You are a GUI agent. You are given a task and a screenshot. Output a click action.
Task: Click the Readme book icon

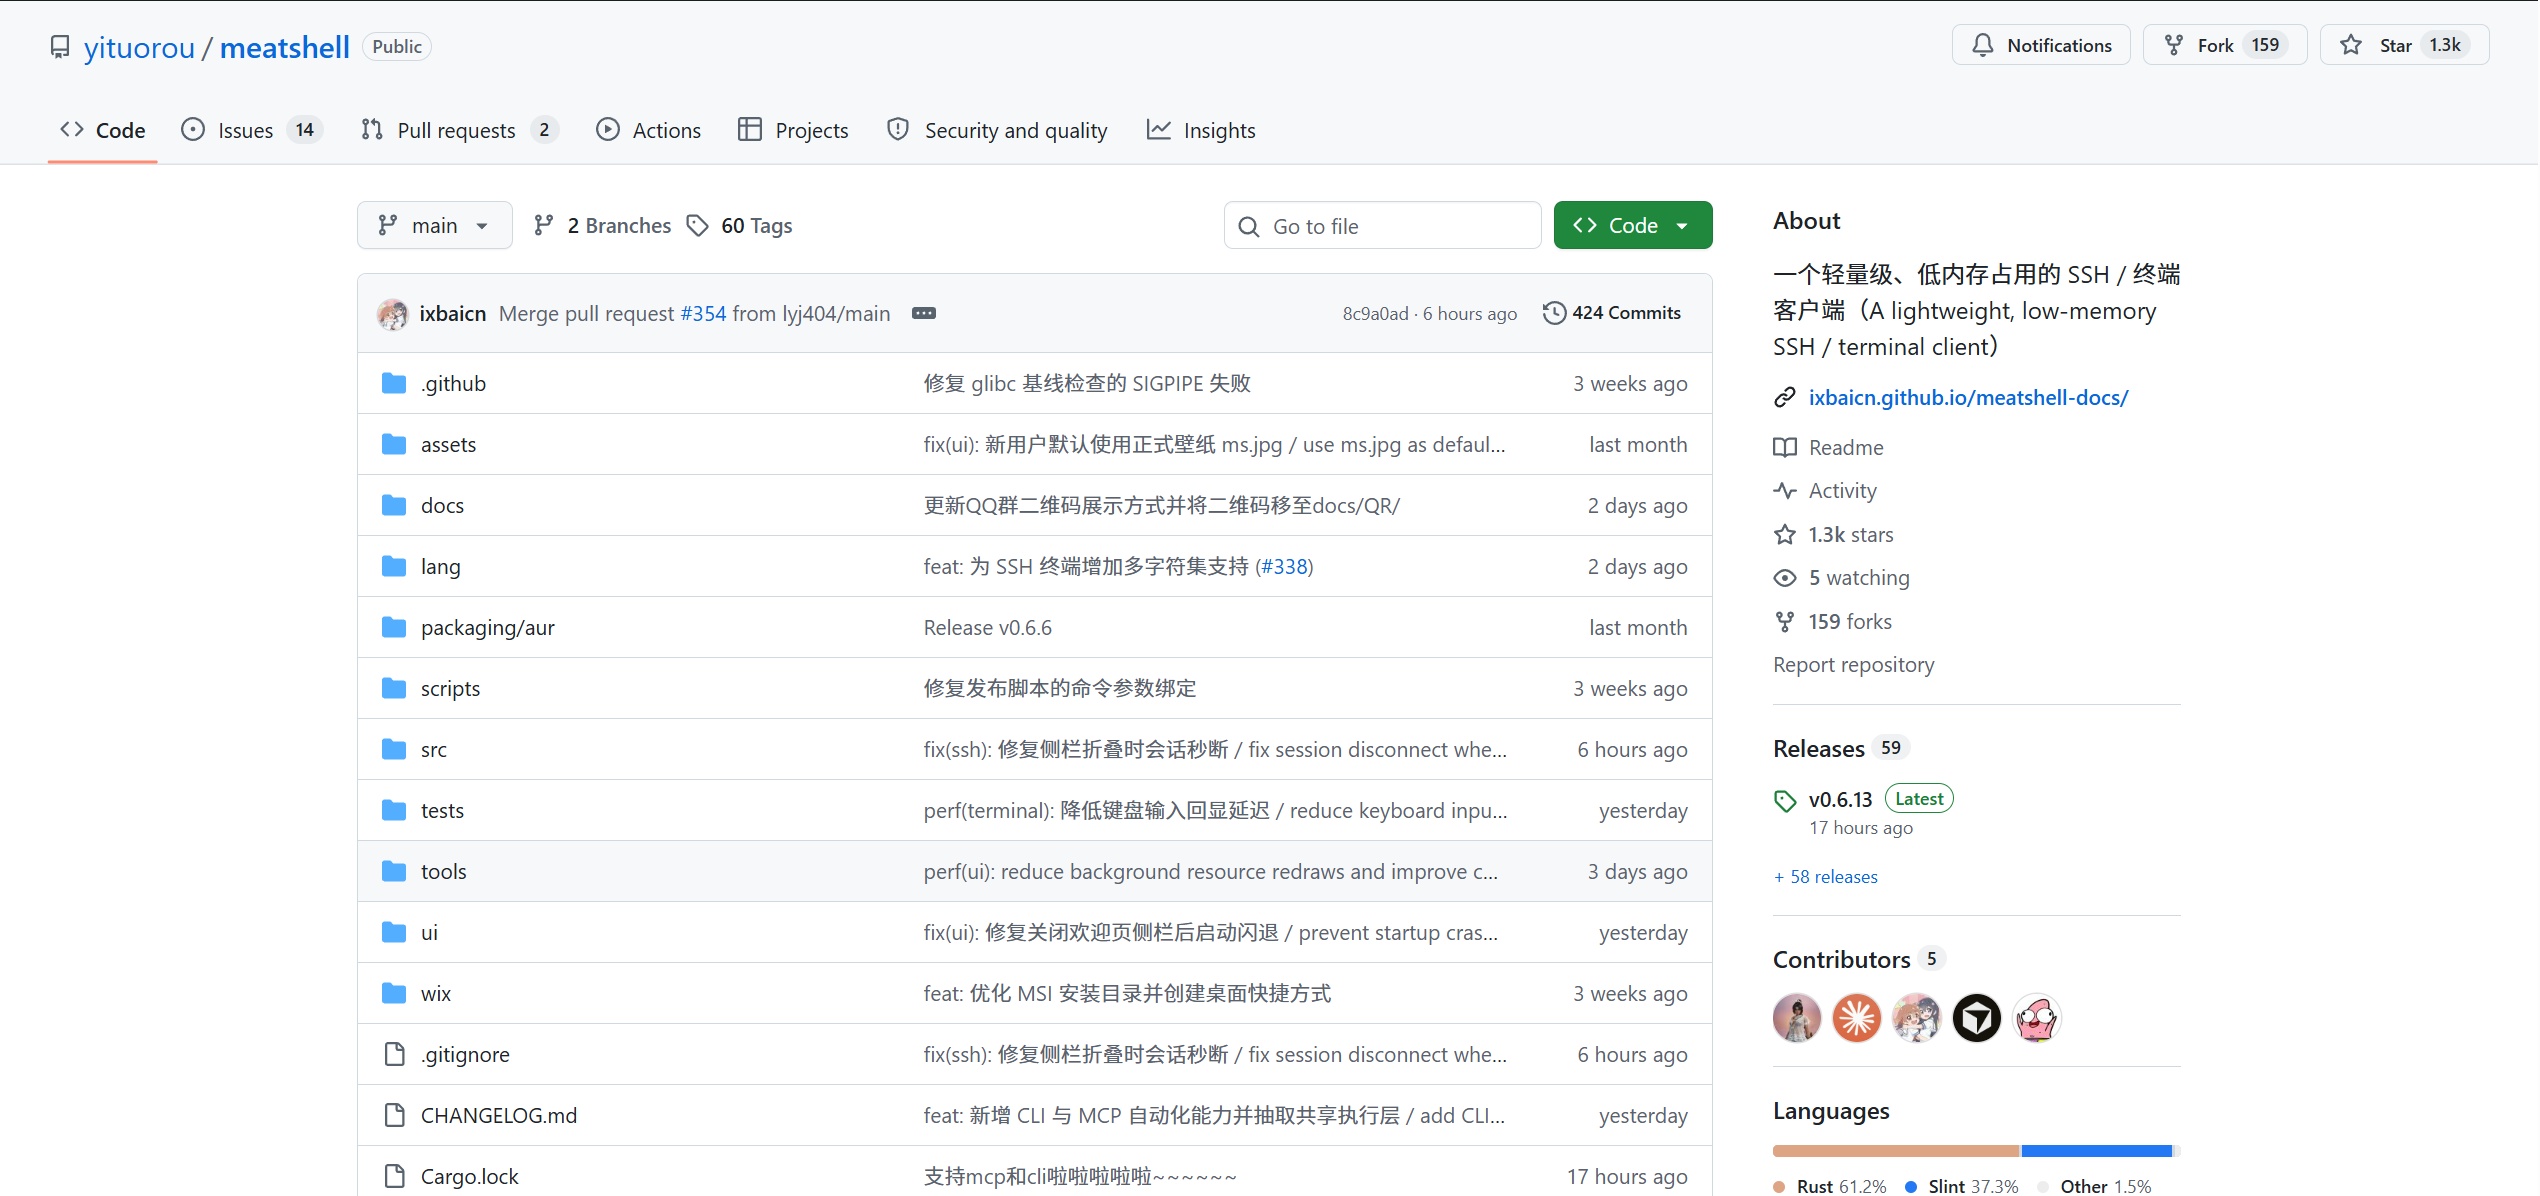tap(1785, 448)
